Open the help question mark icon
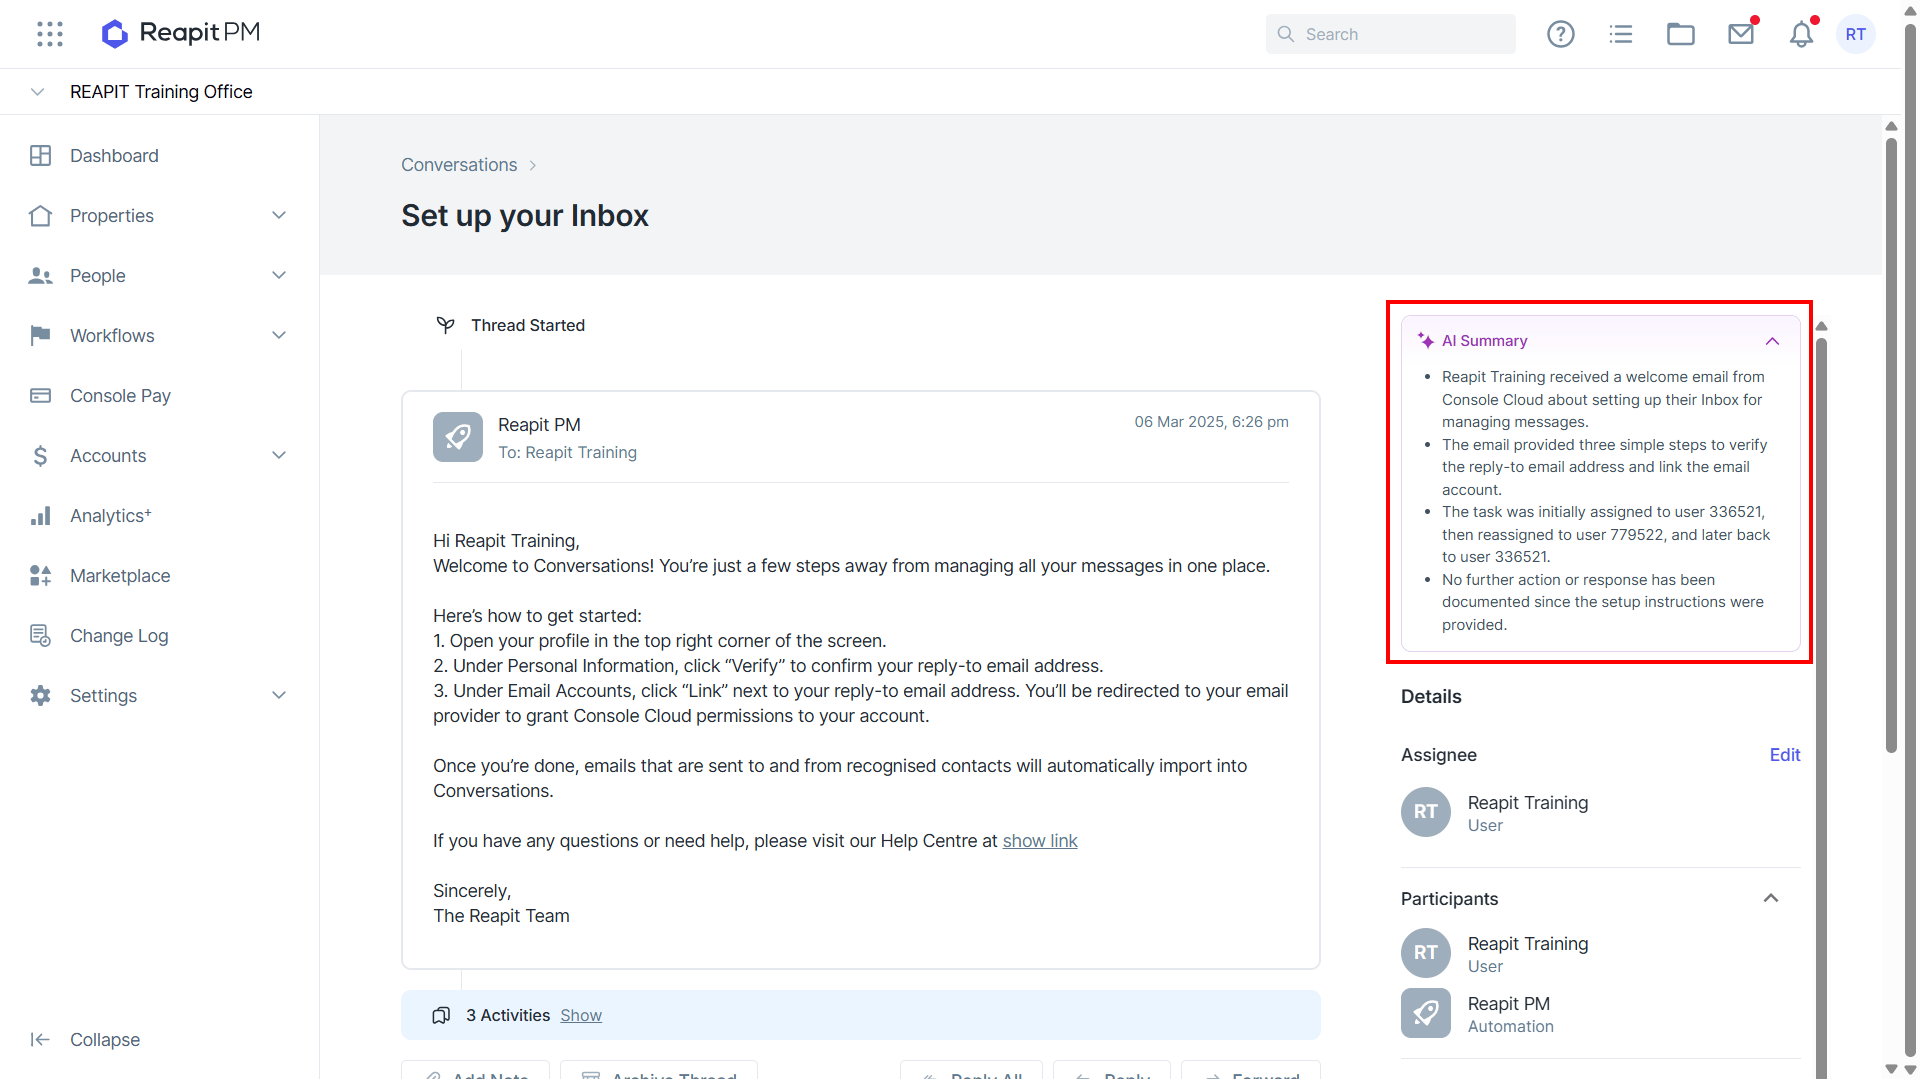This screenshot has width=1920, height=1080. point(1561,34)
